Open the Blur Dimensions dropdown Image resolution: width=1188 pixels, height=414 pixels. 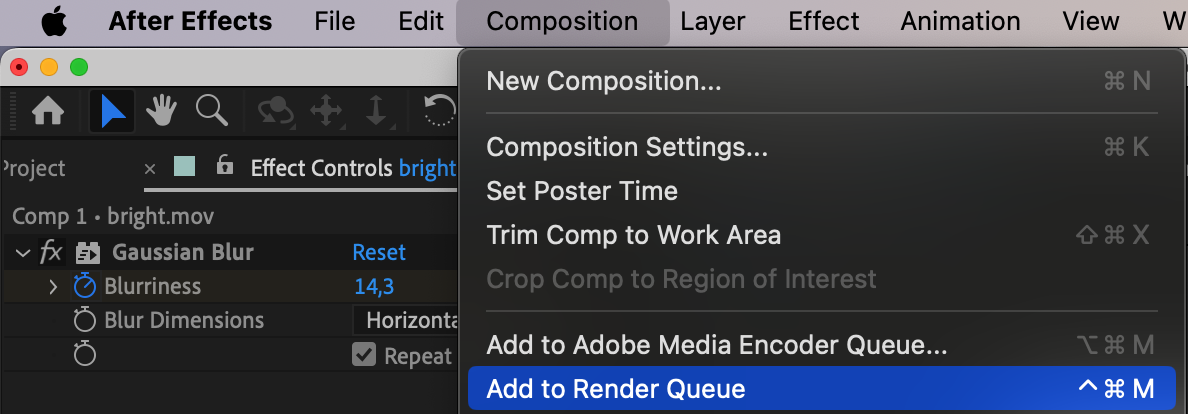406,320
